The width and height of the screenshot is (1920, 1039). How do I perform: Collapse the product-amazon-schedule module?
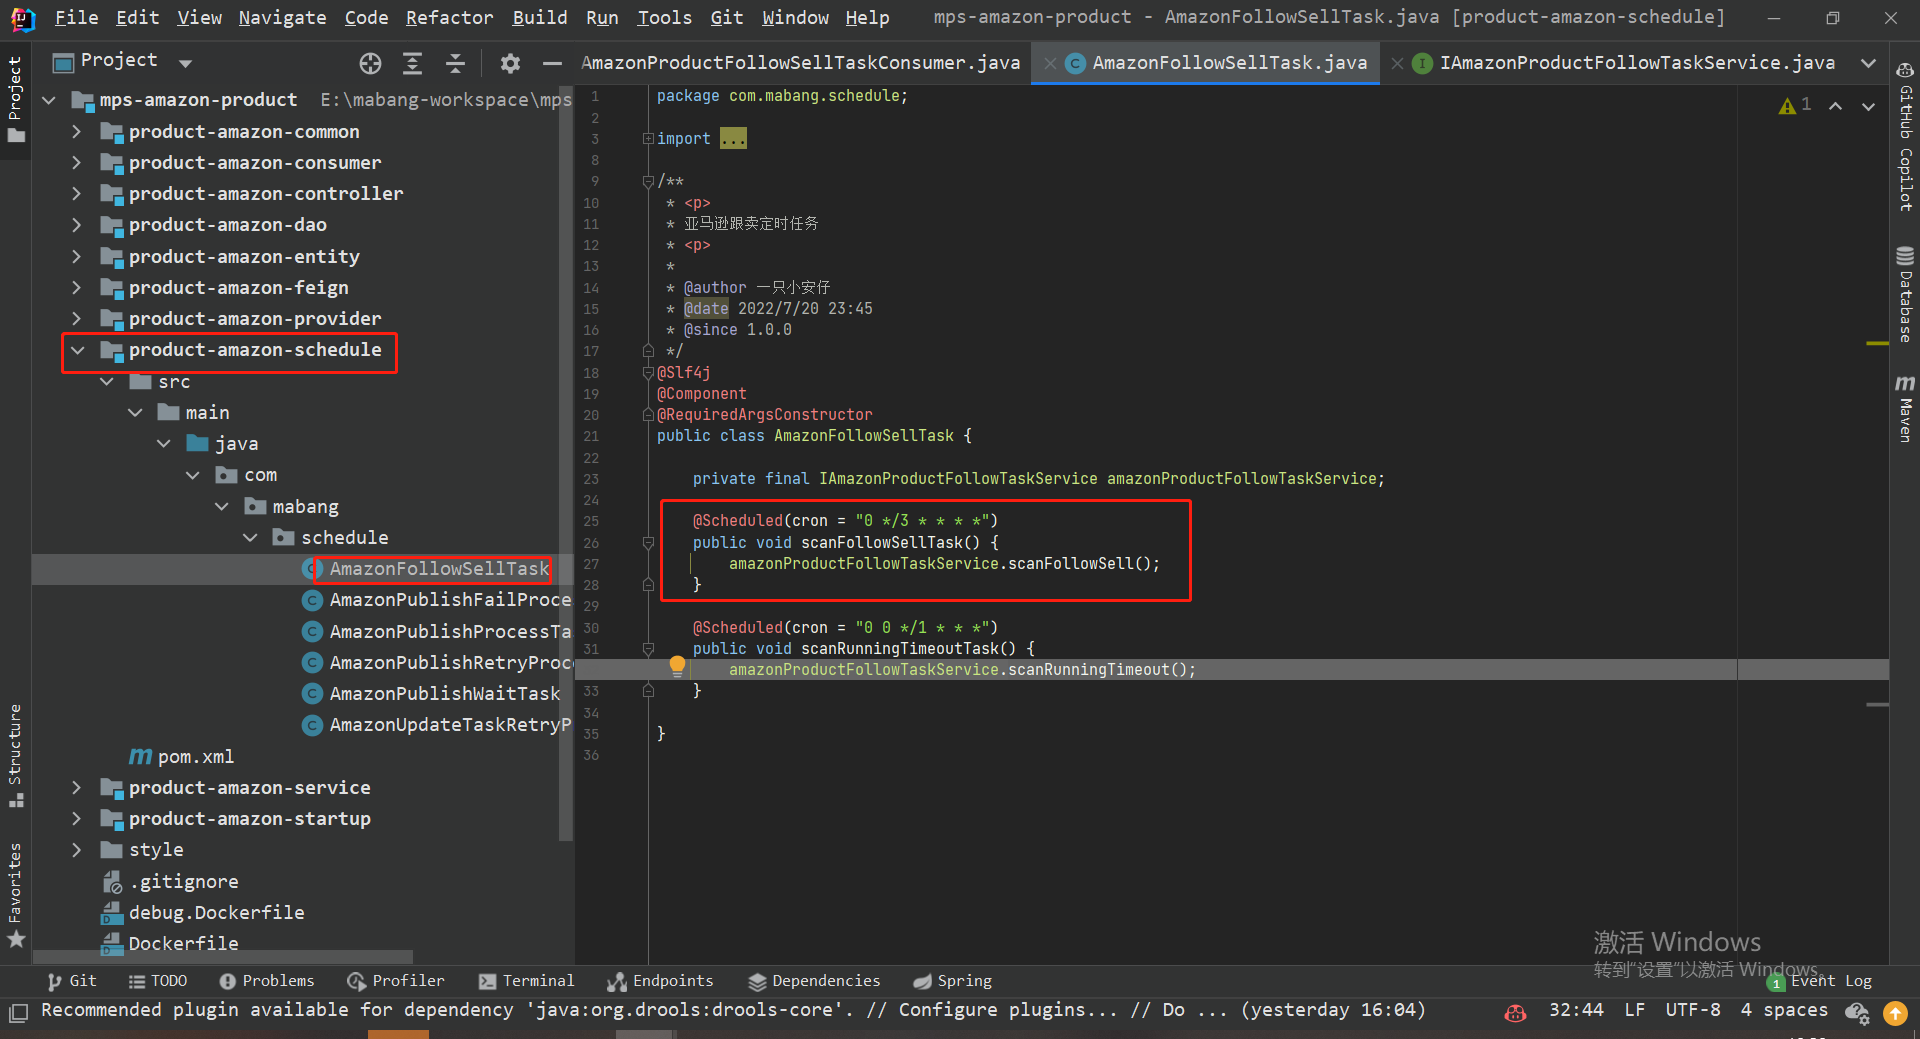[x=78, y=350]
